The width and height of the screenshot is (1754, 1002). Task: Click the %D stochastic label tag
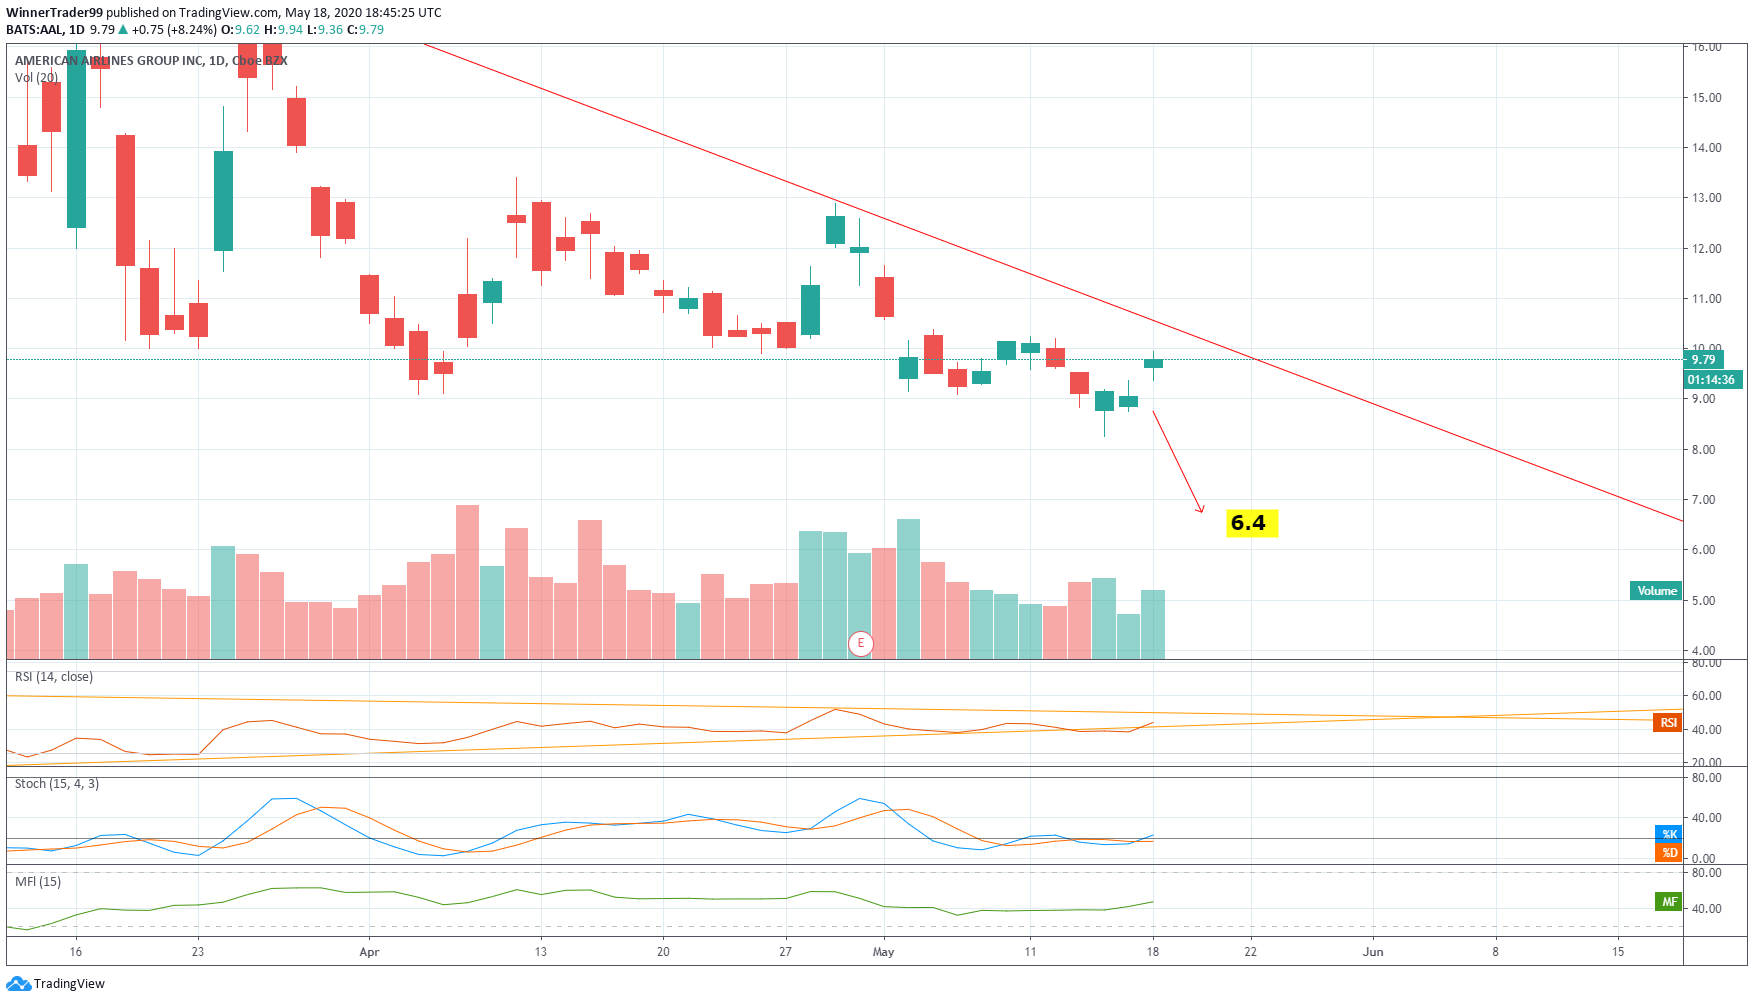pyautogui.click(x=1668, y=853)
